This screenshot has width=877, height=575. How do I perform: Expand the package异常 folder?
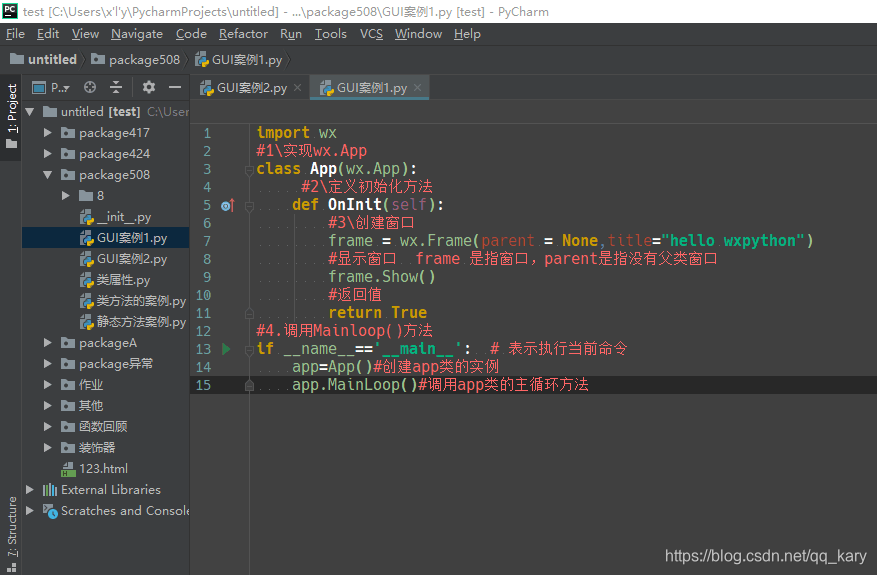pyautogui.click(x=48, y=364)
